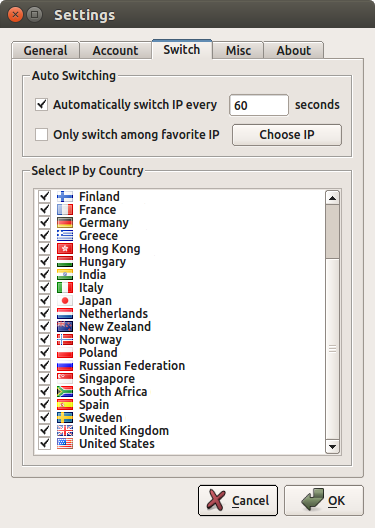This screenshot has height=528, width=375.
Task: Click the Italy flag icon
Action: pos(65,288)
